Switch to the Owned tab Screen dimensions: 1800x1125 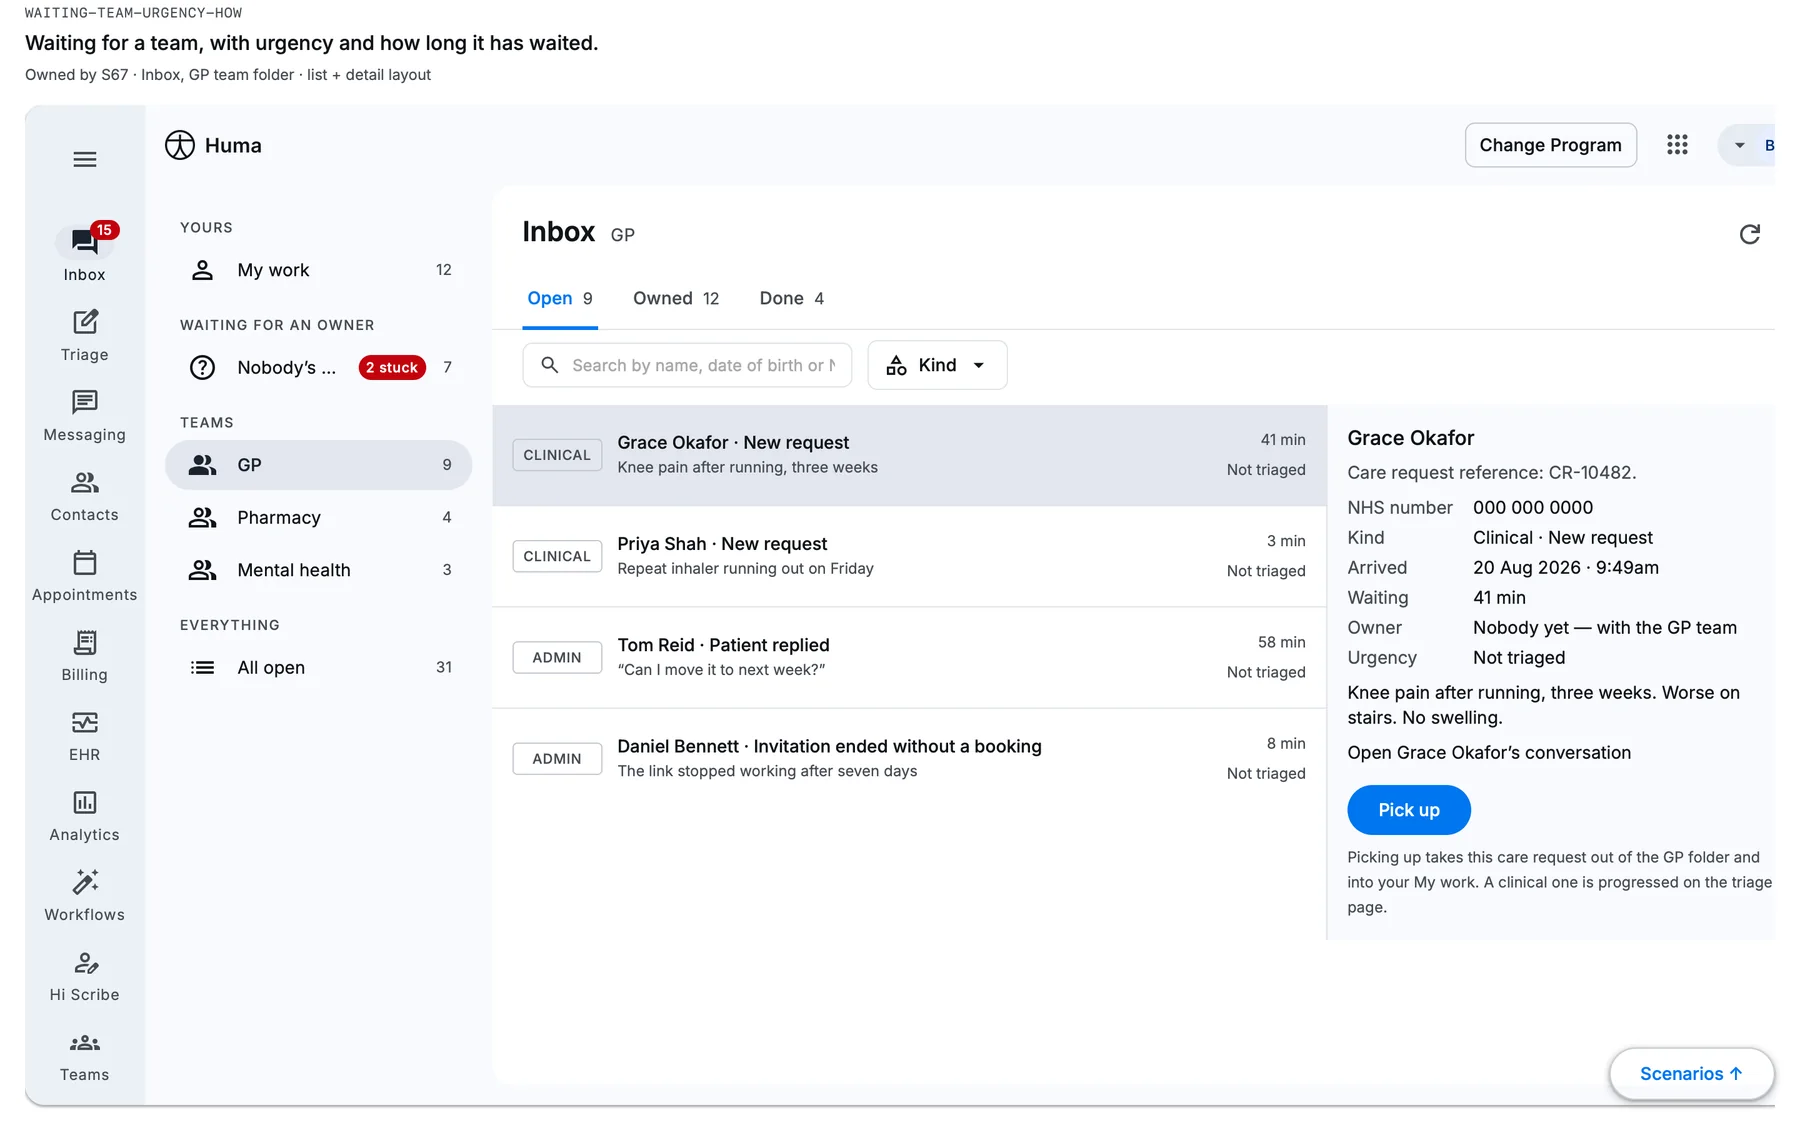(676, 298)
